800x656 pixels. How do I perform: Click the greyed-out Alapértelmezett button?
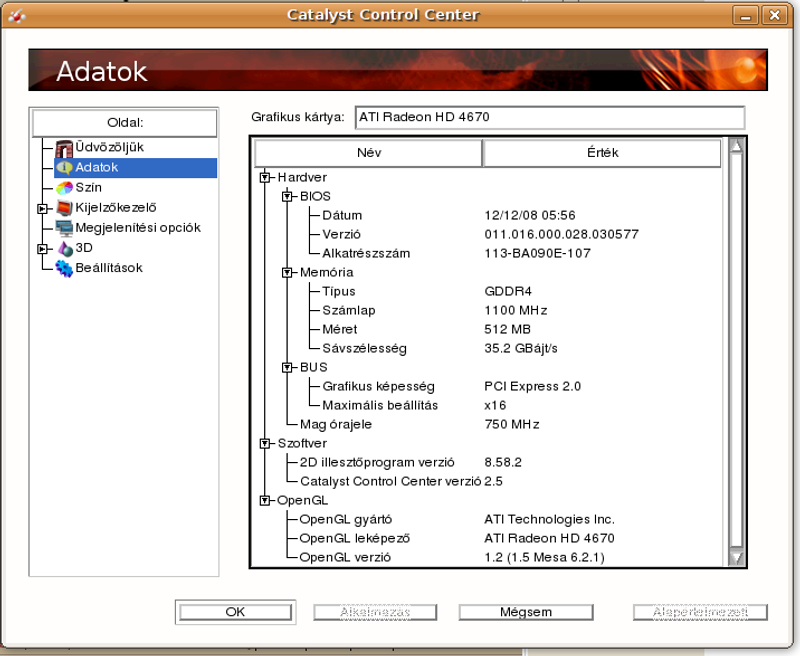click(700, 612)
